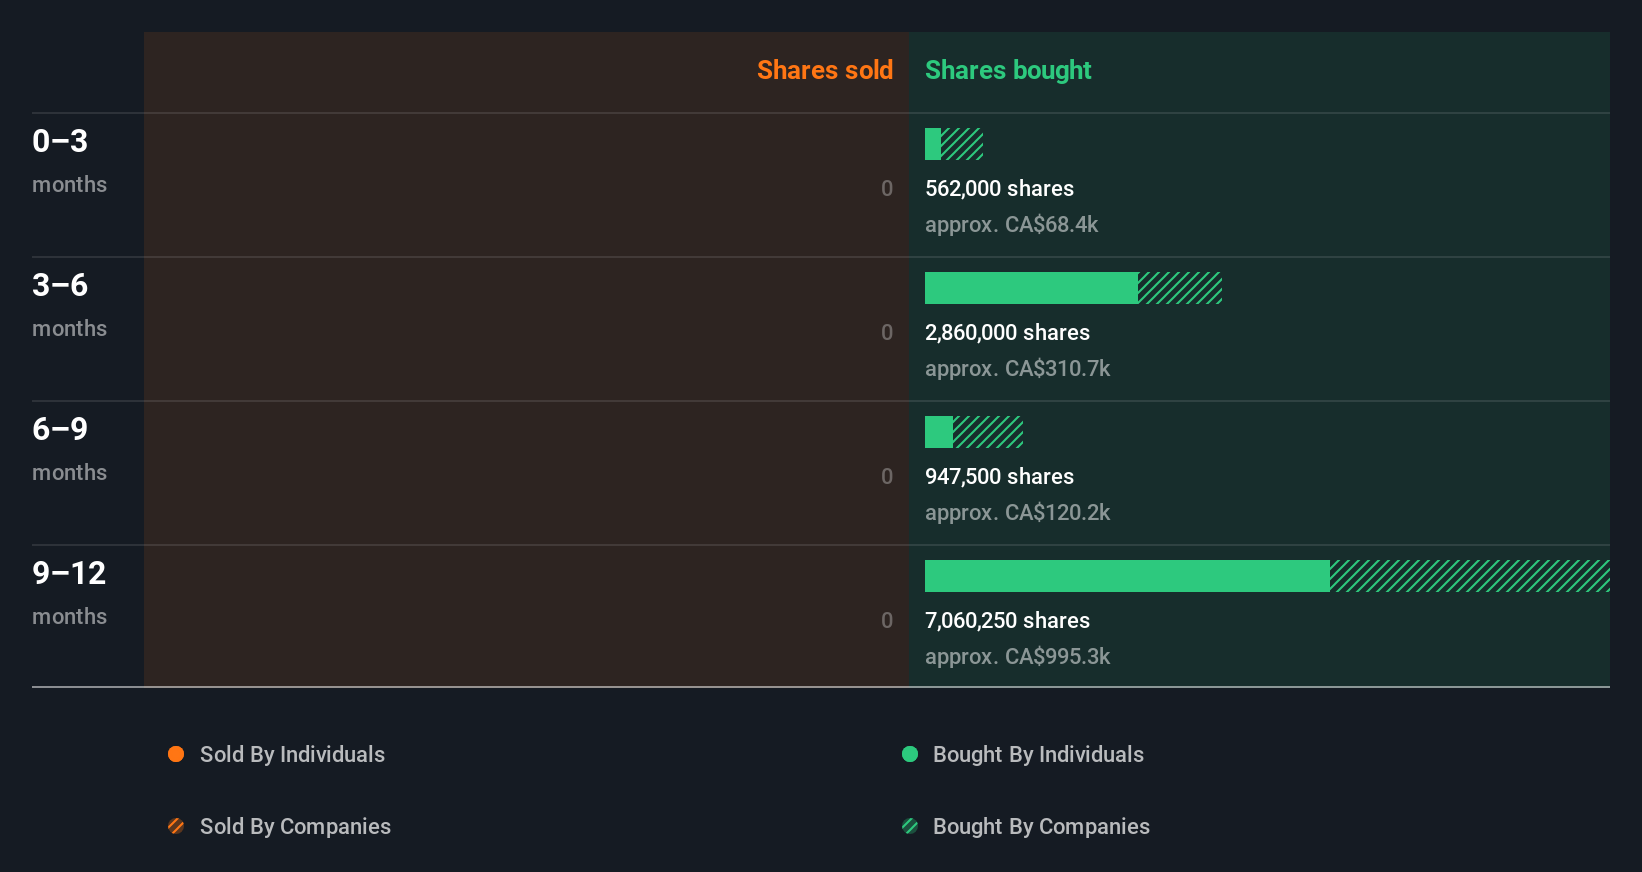Viewport: 1642px width, 872px height.
Task: Select the Bought By Individuals legend label
Action: point(1038,754)
